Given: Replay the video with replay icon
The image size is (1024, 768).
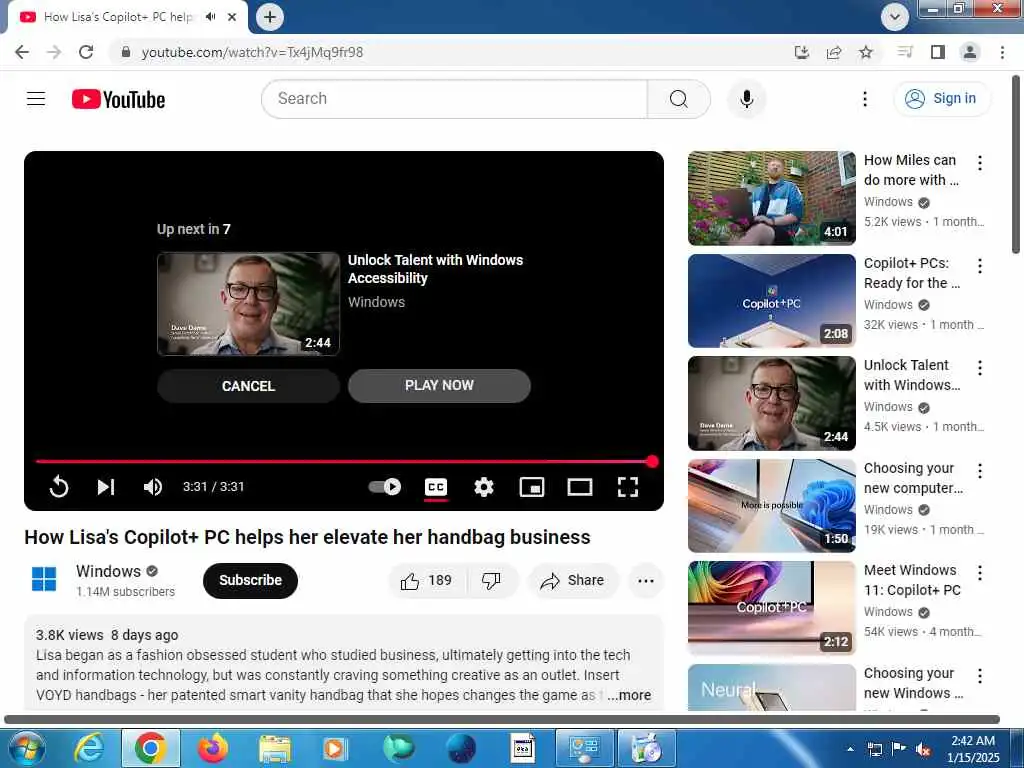Looking at the screenshot, I should click(x=59, y=487).
